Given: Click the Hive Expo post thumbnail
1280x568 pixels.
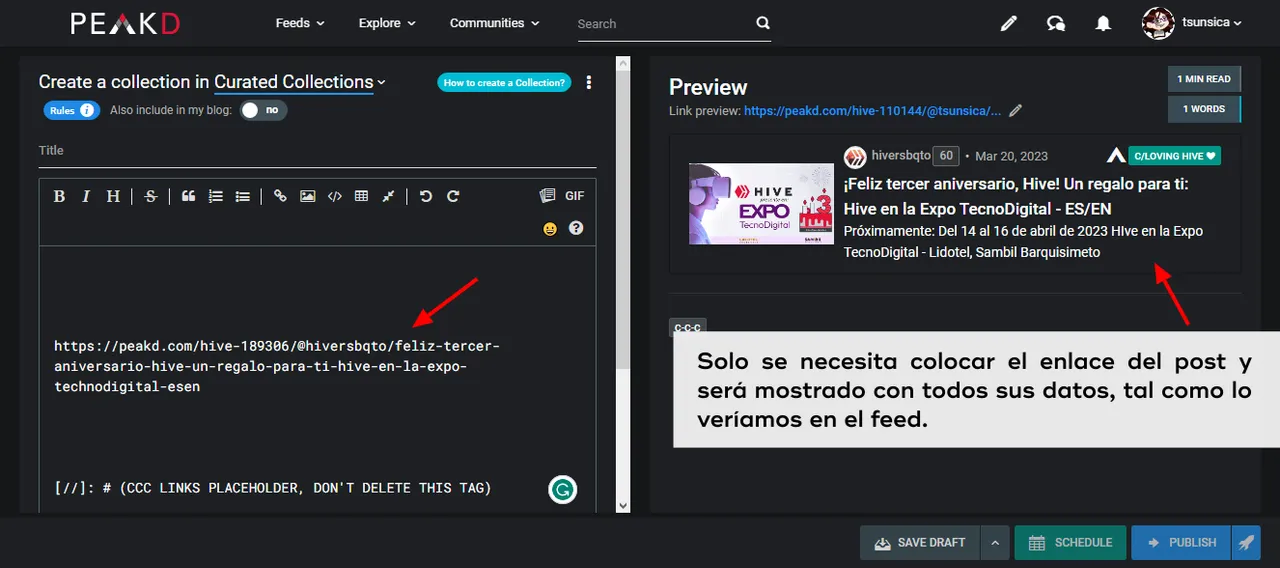Looking at the screenshot, I should coord(761,204).
